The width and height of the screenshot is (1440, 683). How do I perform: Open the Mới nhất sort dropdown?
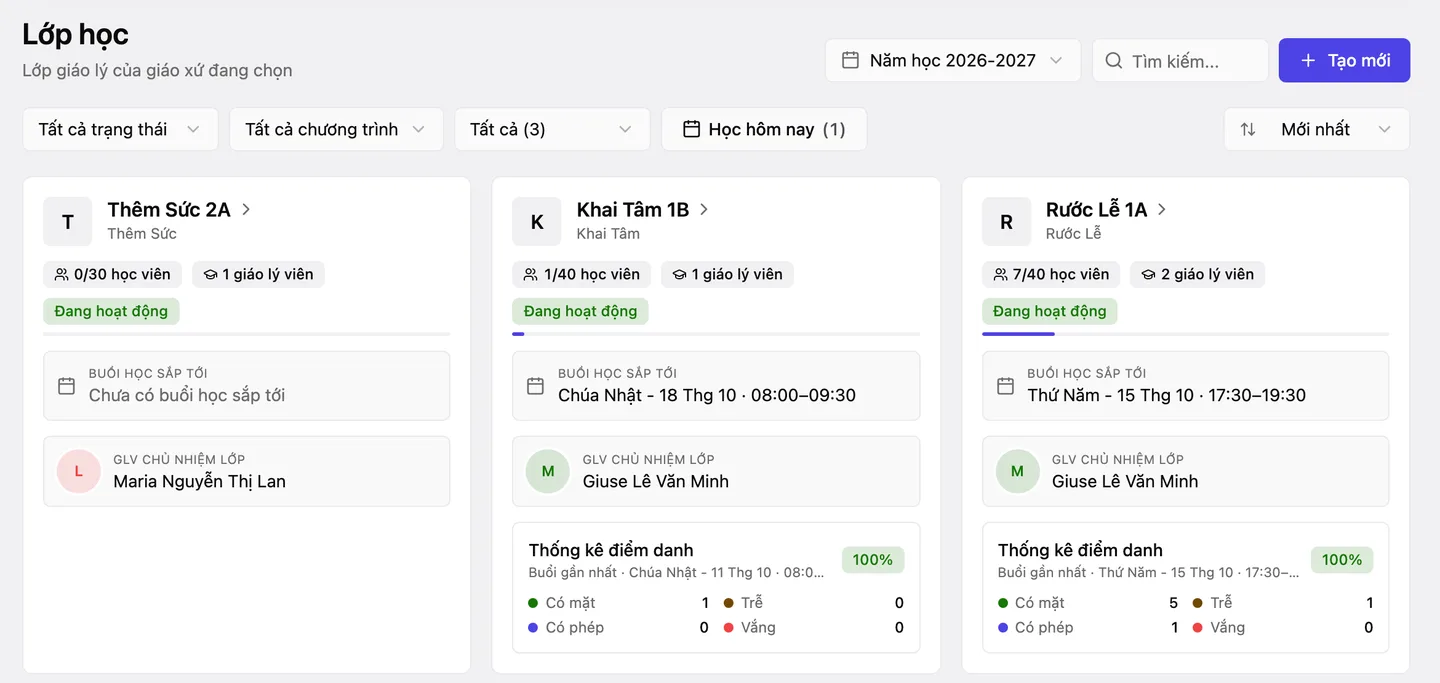[1317, 129]
